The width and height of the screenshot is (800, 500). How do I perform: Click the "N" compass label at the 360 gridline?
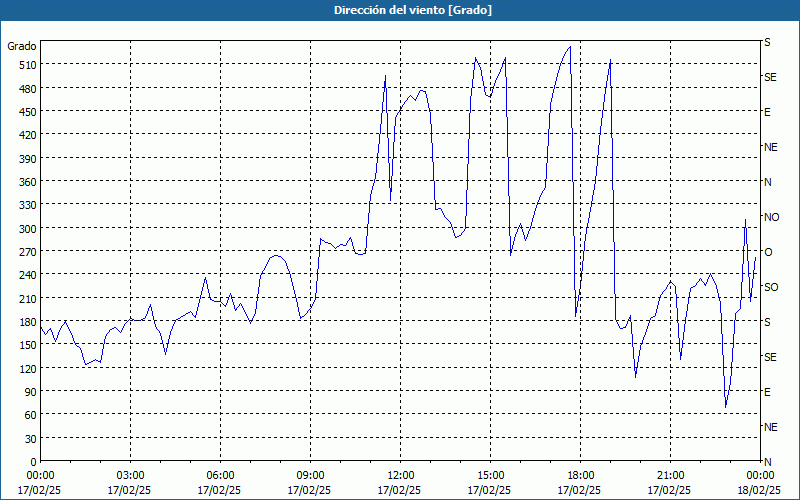768,182
